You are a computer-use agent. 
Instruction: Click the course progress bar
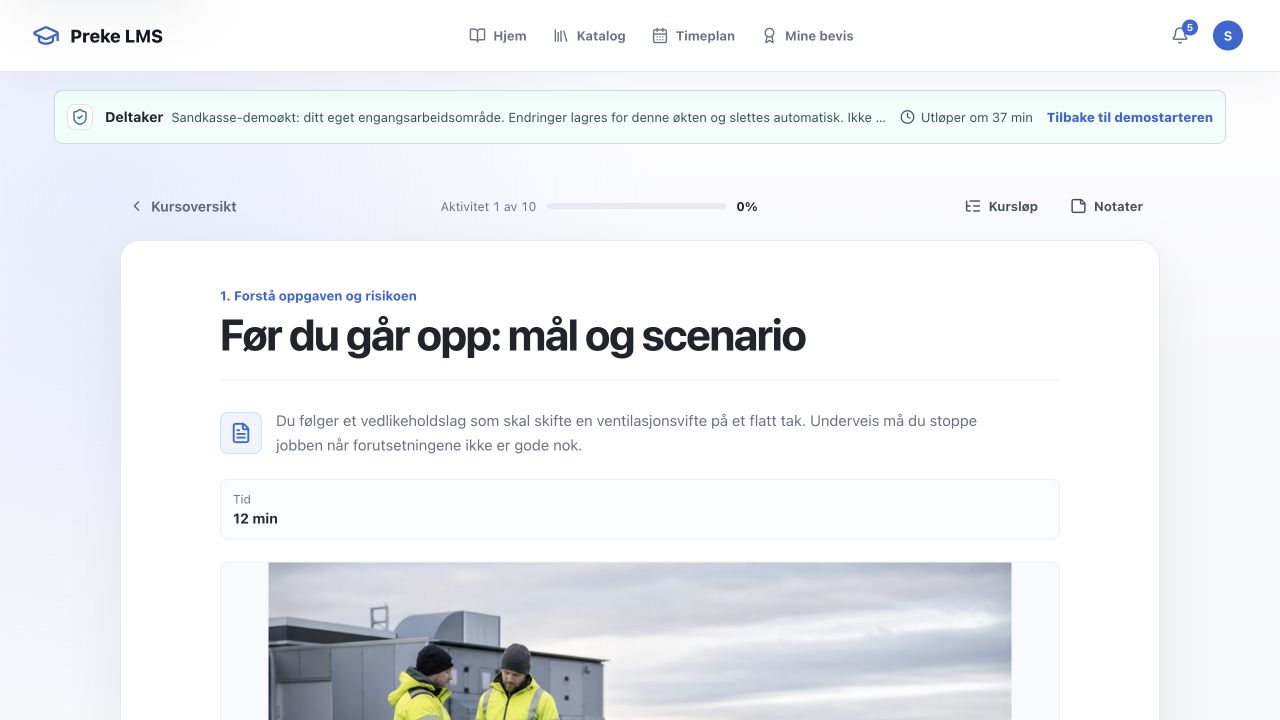click(x=636, y=206)
